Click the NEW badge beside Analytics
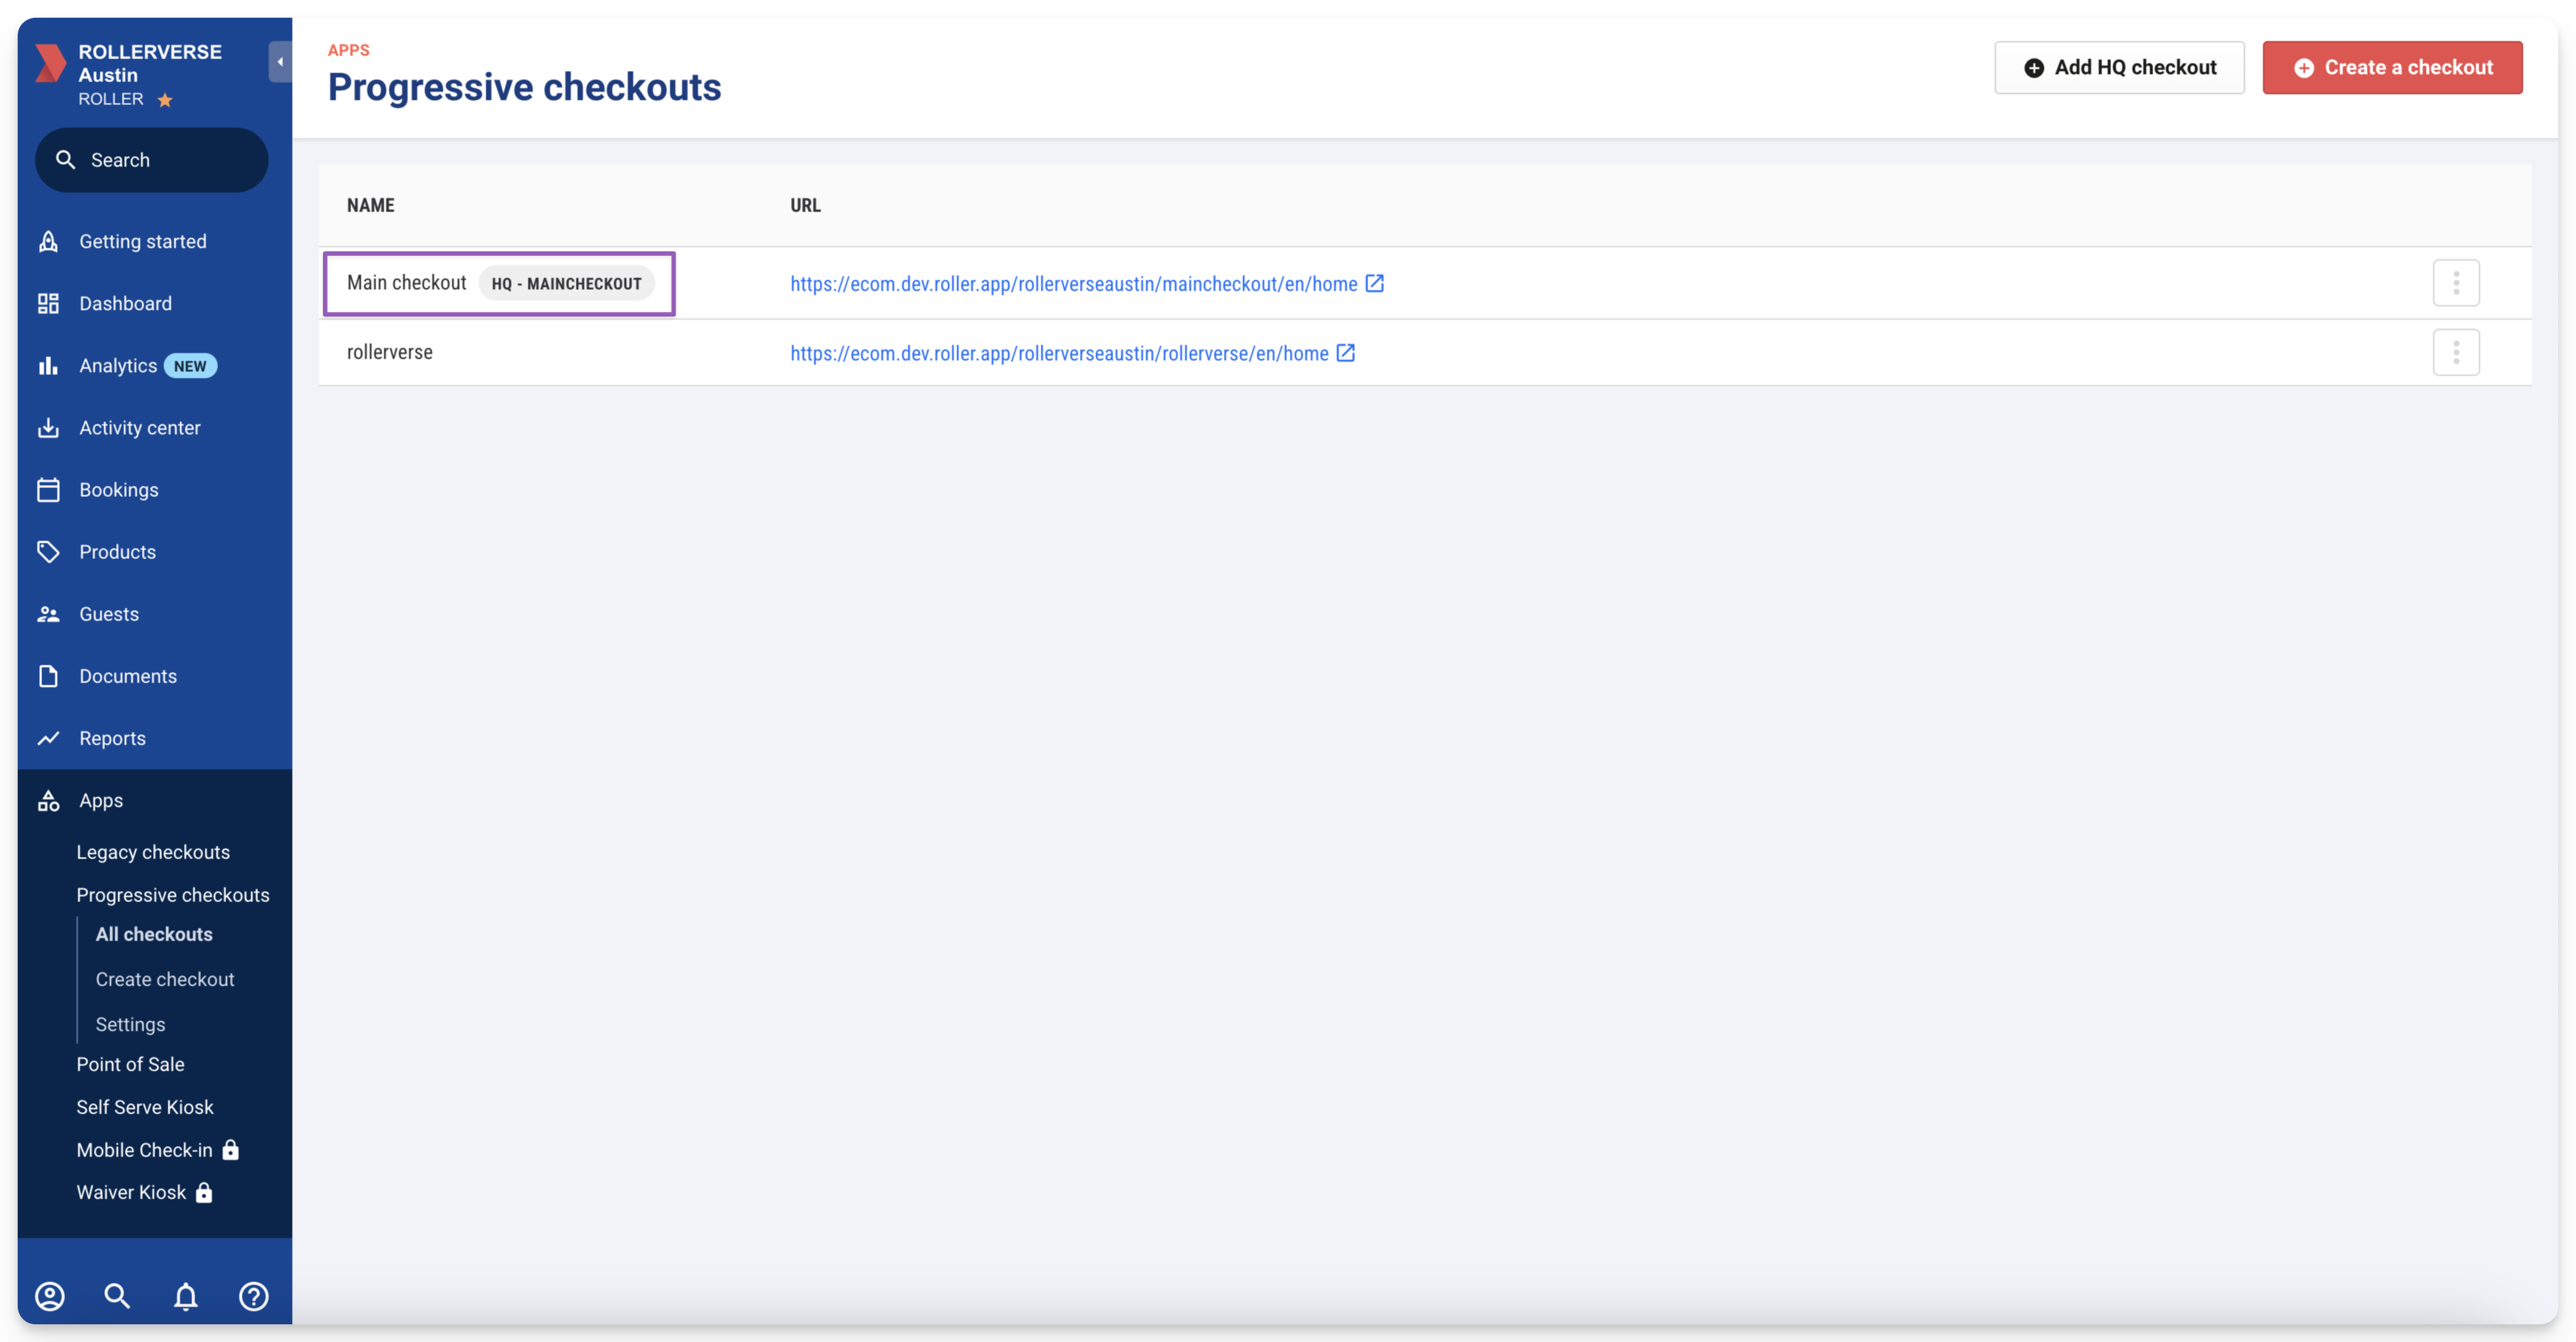This screenshot has height=1342, width=2576. (x=190, y=366)
